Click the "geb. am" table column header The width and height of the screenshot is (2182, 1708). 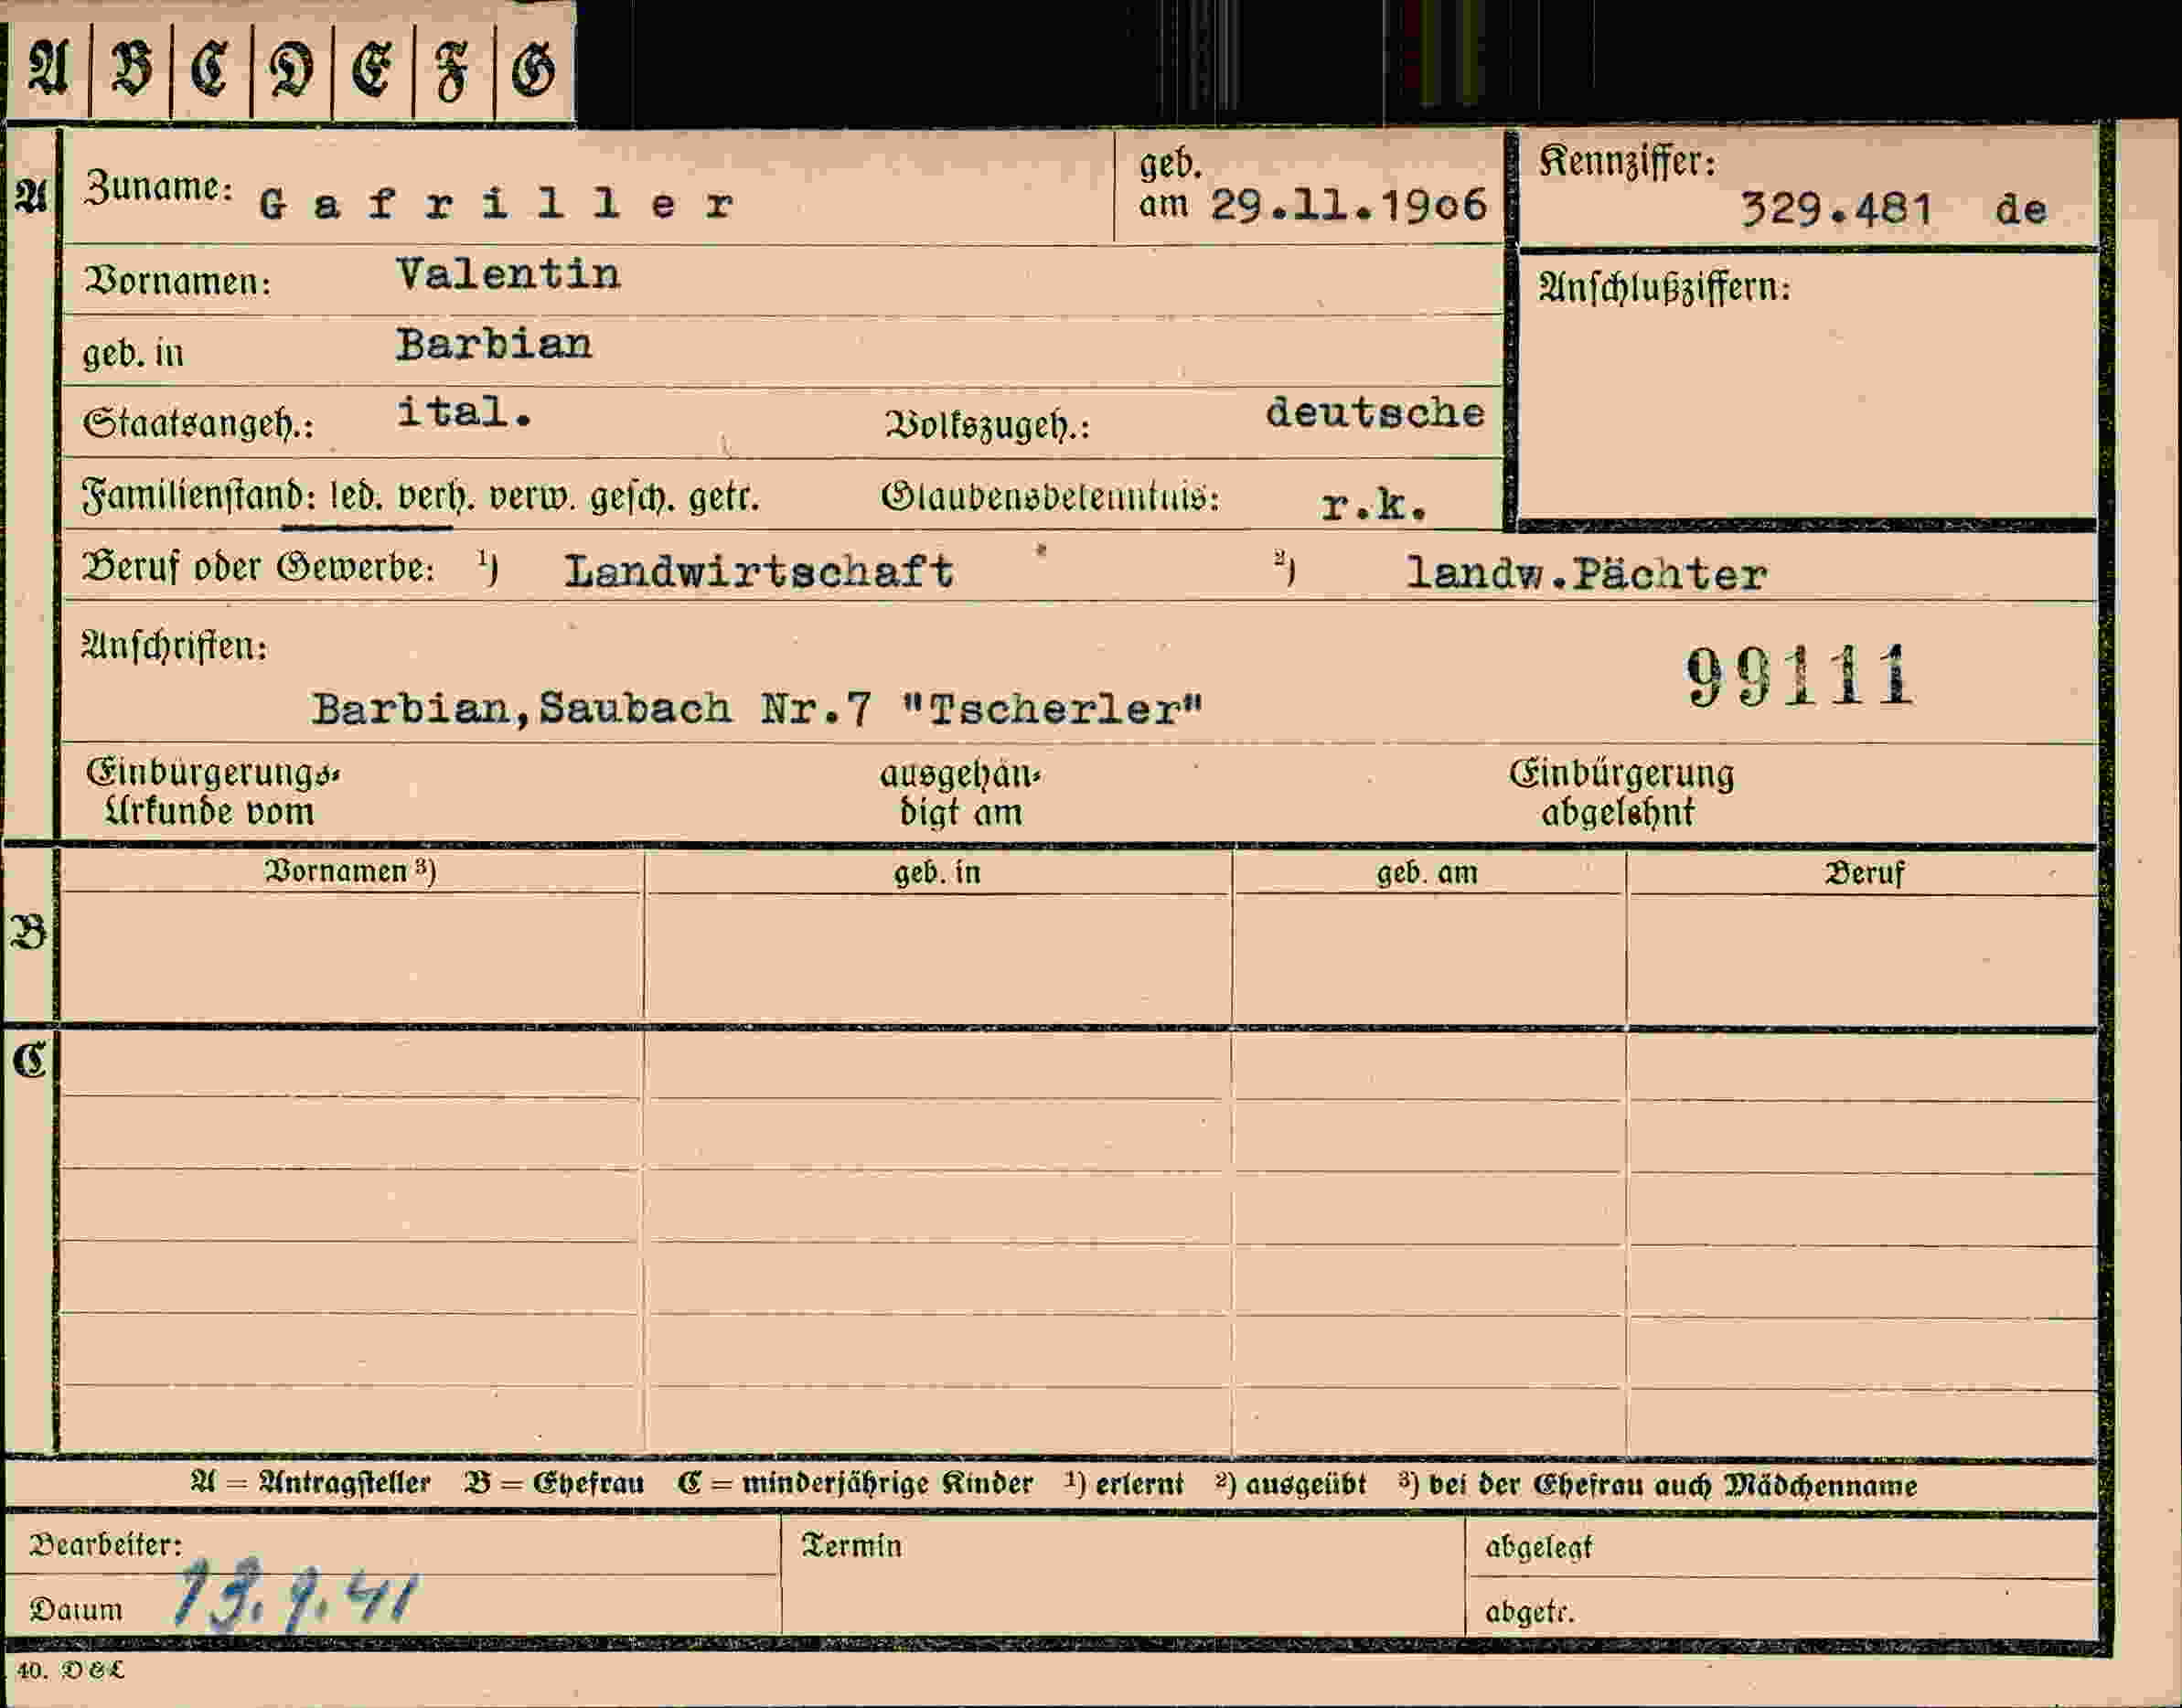click(1427, 873)
